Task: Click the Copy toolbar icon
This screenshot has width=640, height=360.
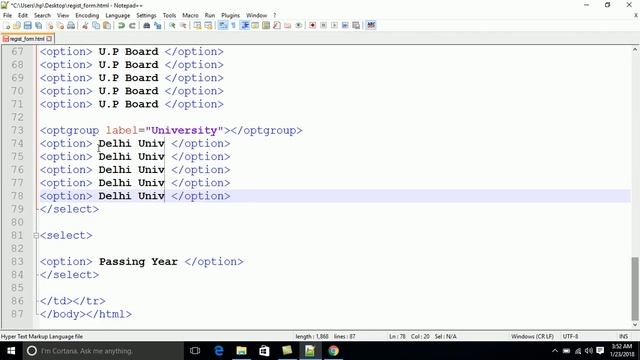Action: pos(96,25)
